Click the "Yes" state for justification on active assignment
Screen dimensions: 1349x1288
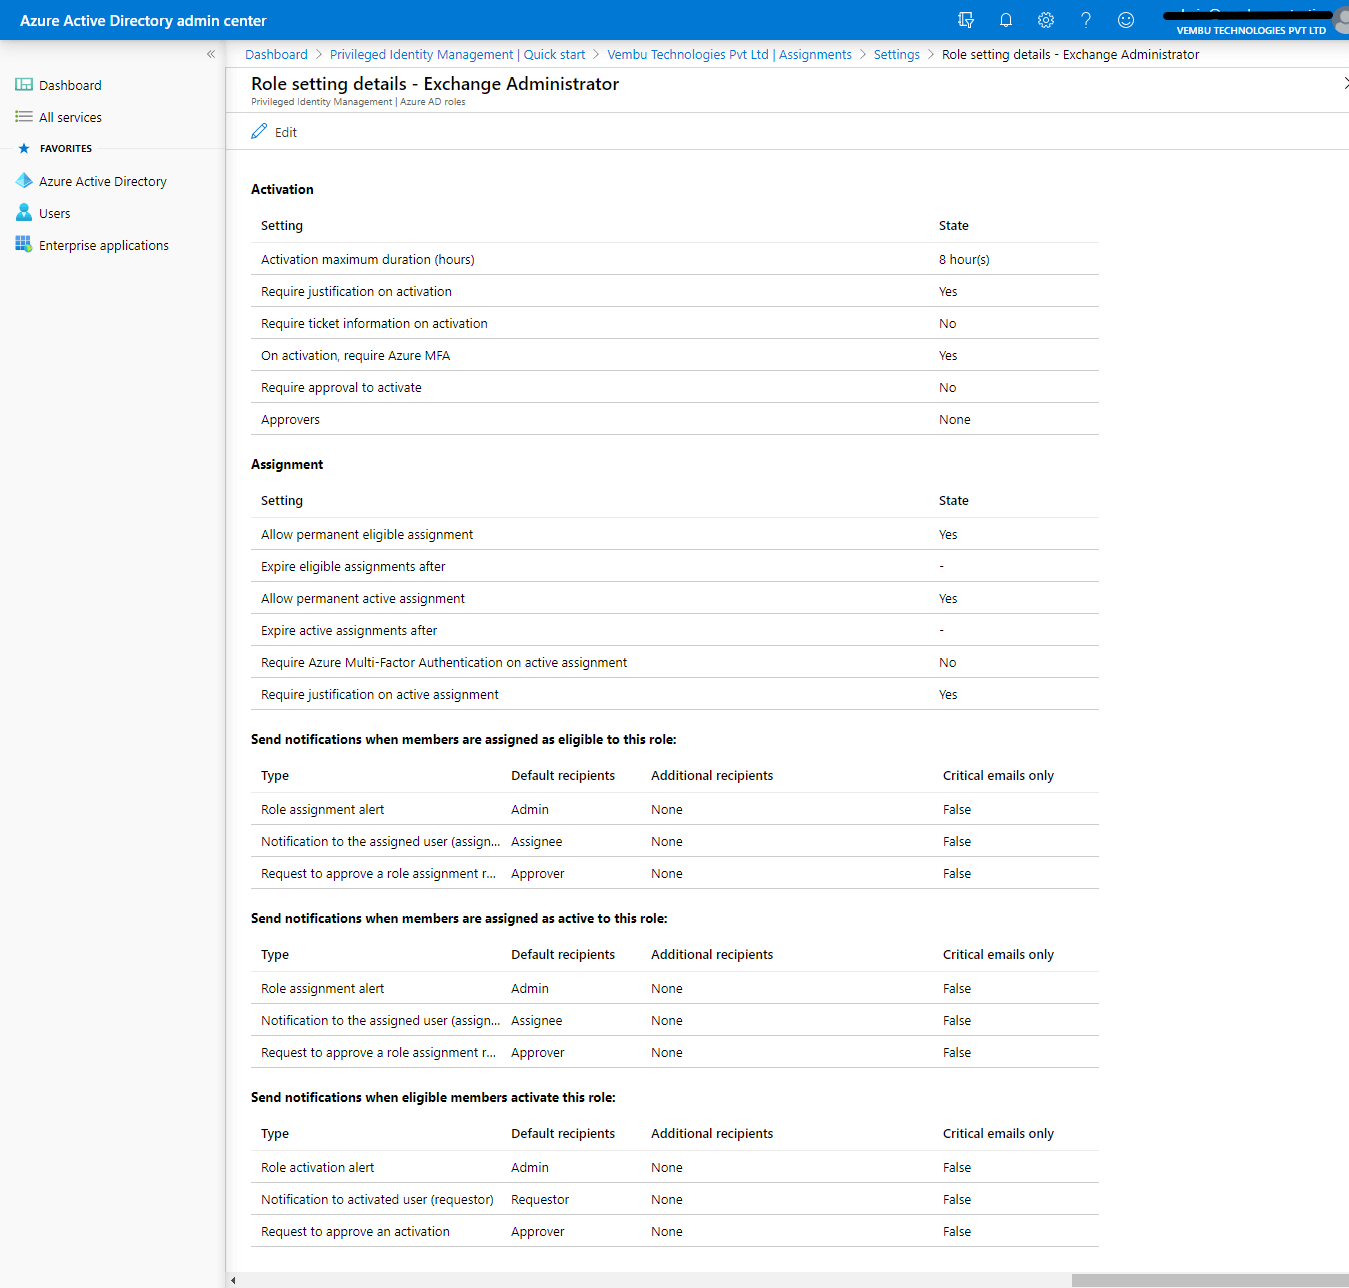click(948, 694)
